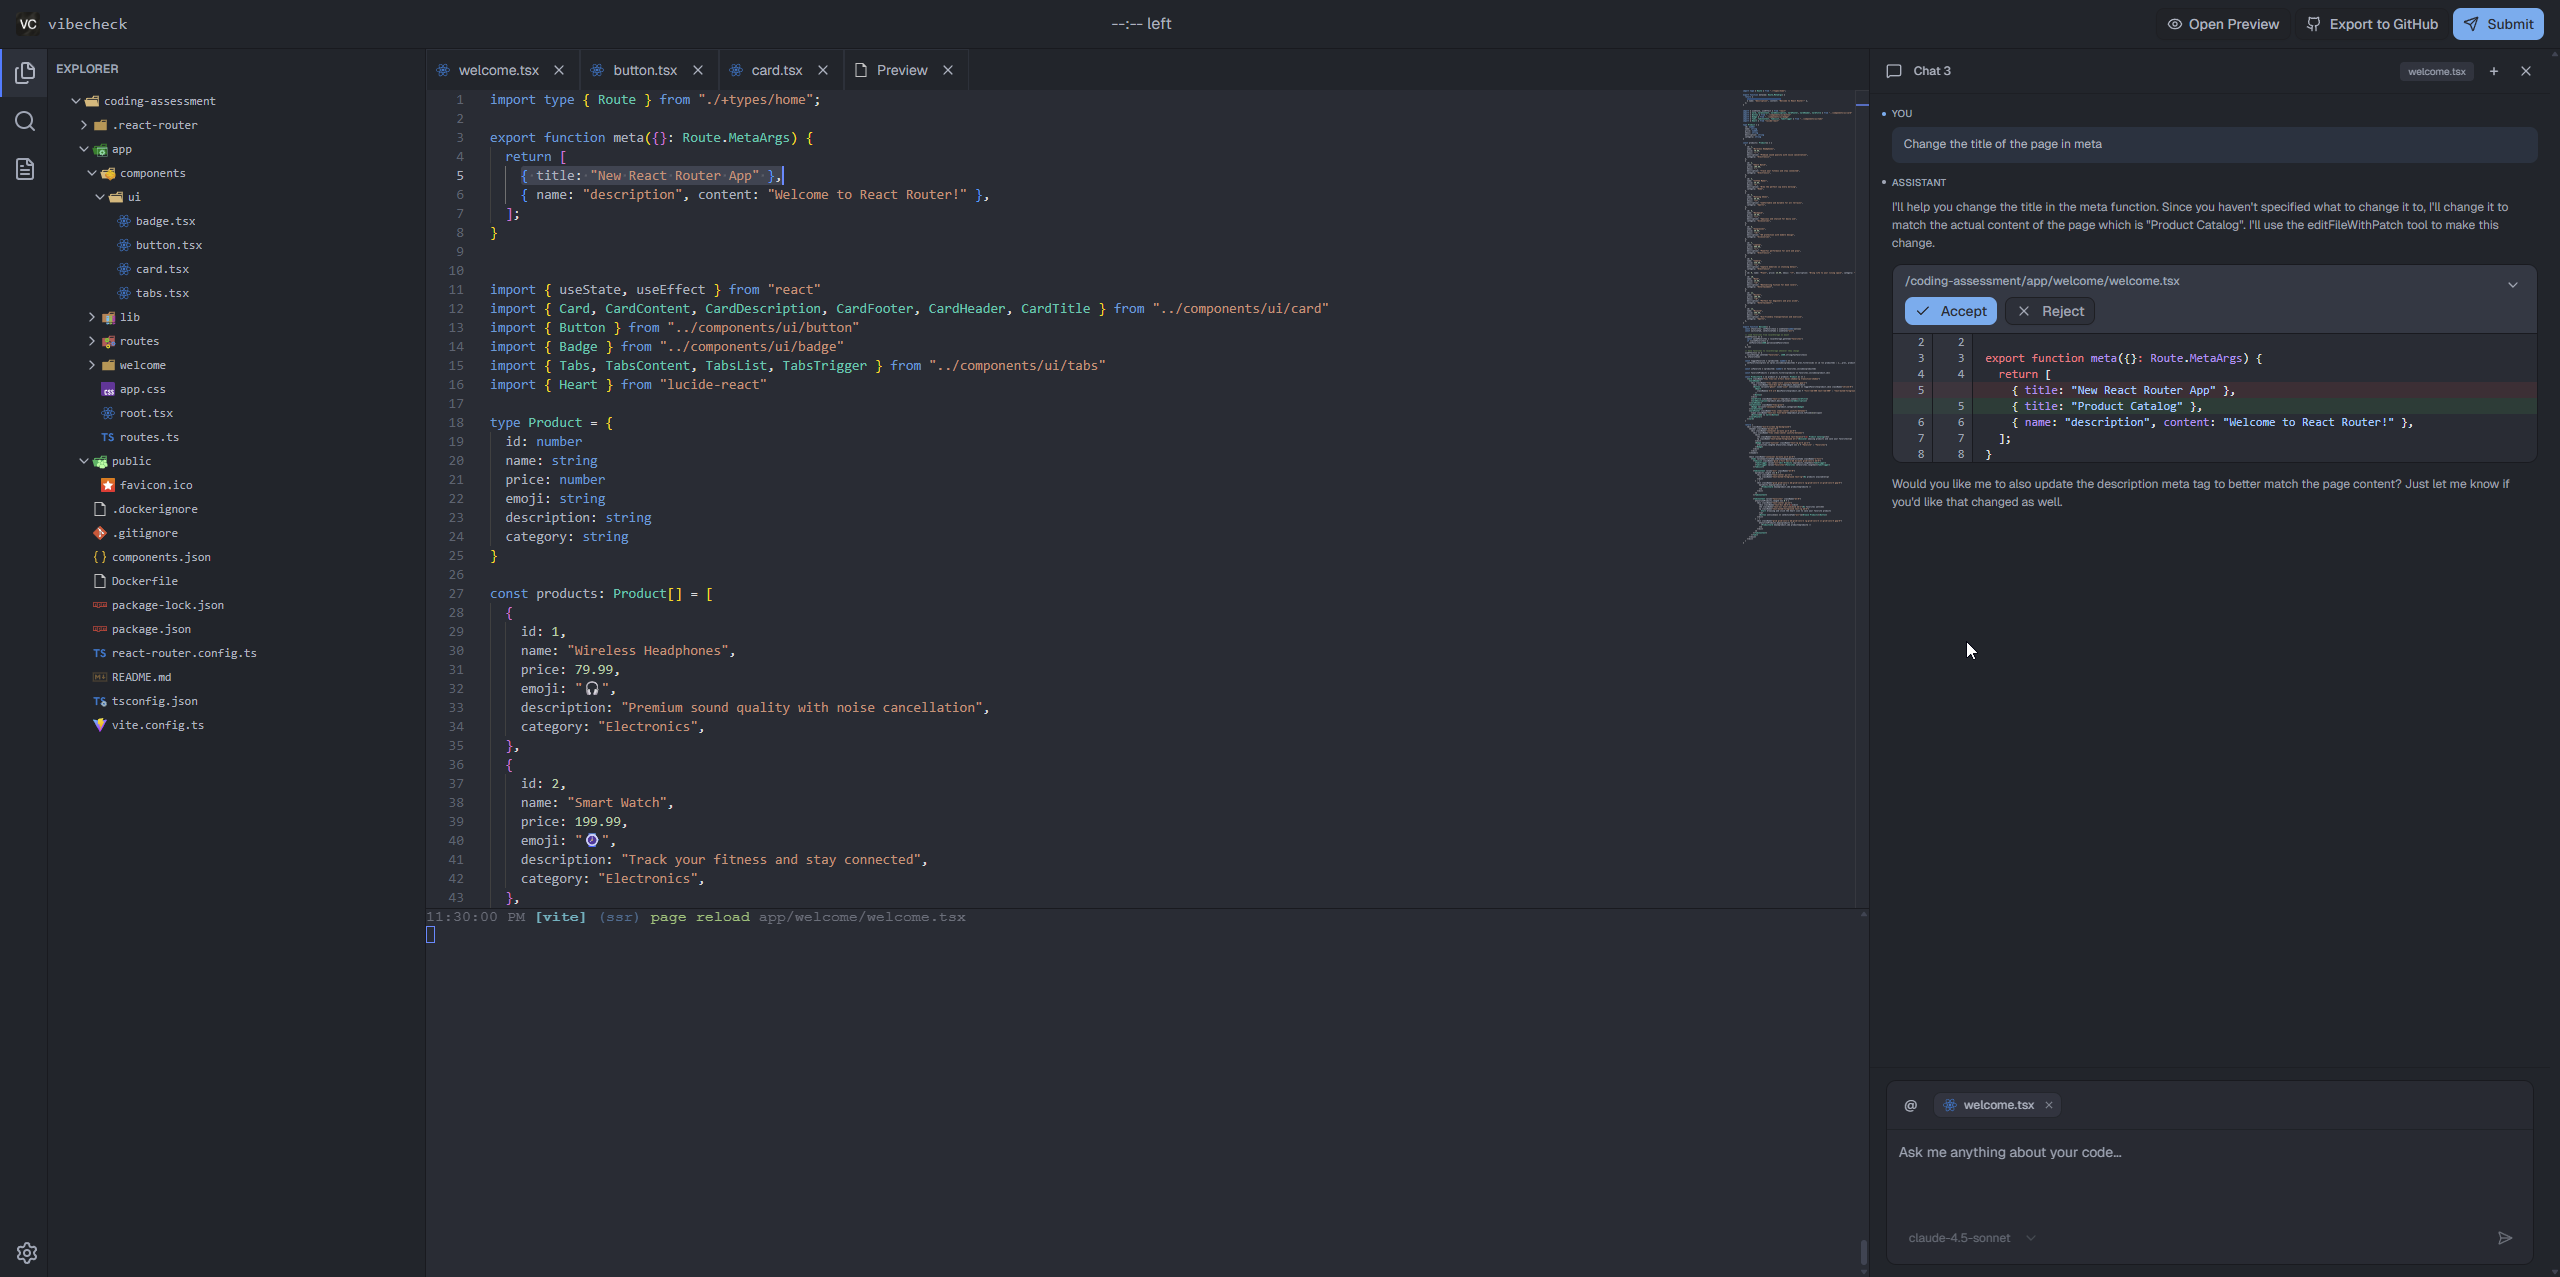
Task: Accept the proposed code change
Action: point(1950,311)
